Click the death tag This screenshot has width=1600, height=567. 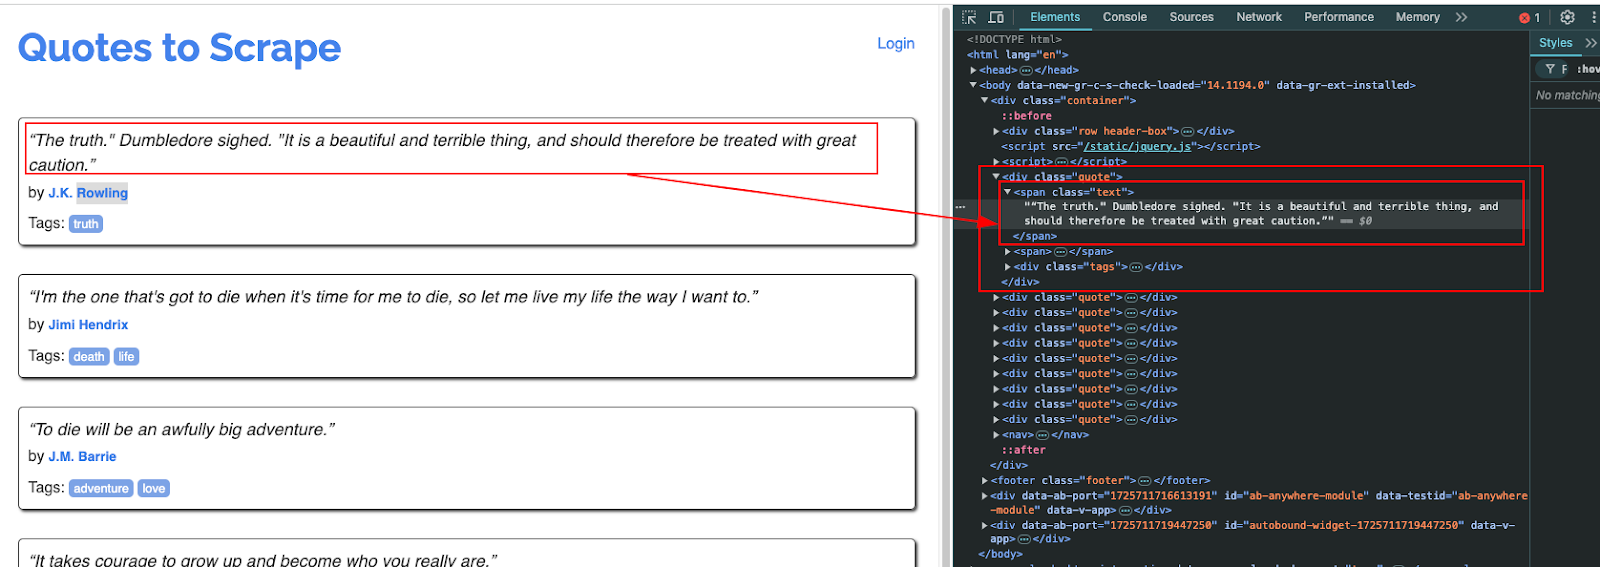[x=89, y=357]
